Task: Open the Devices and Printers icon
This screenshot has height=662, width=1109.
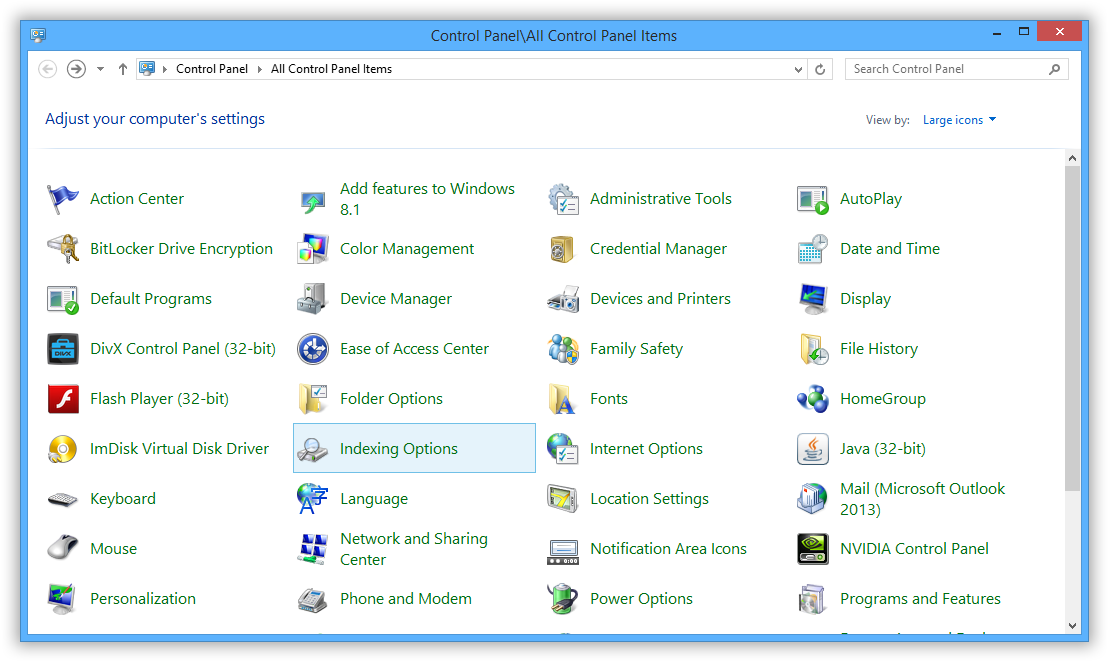Action: pos(563,299)
